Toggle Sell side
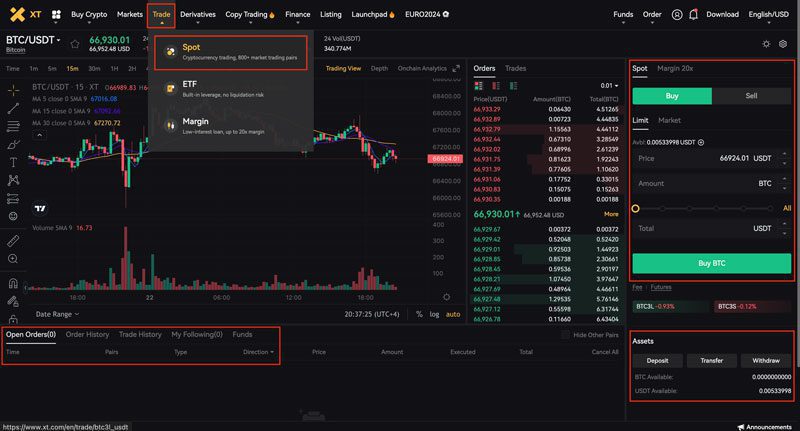The image size is (800, 431). tap(752, 96)
